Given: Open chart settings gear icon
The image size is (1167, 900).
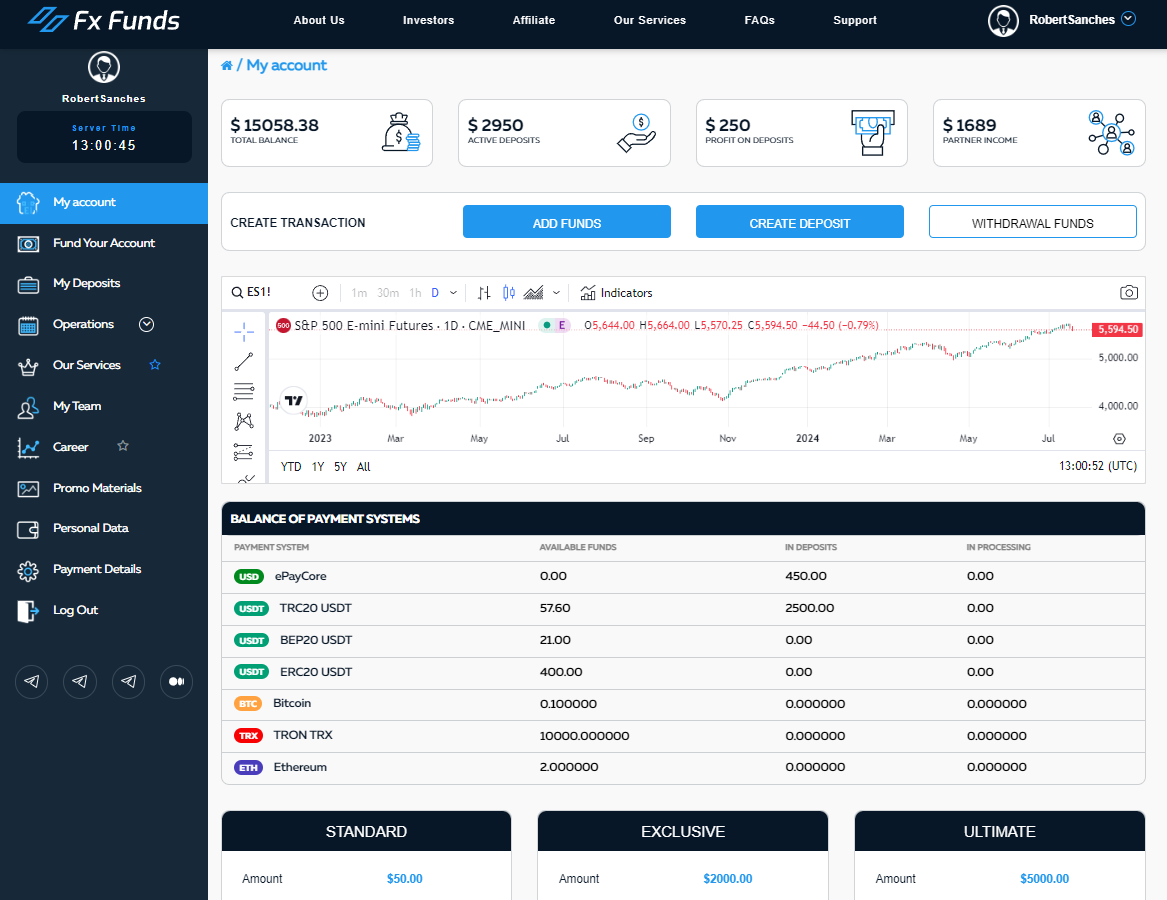Looking at the screenshot, I should [x=1119, y=438].
